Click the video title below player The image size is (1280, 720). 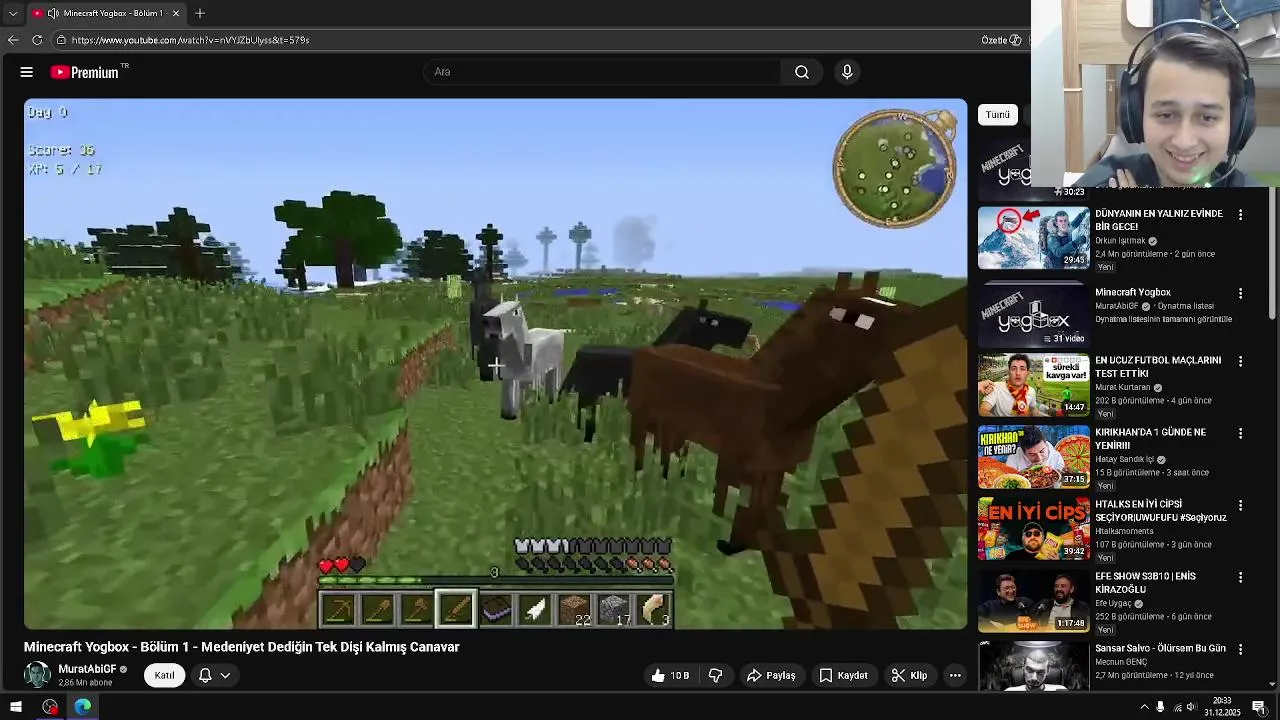click(242, 647)
